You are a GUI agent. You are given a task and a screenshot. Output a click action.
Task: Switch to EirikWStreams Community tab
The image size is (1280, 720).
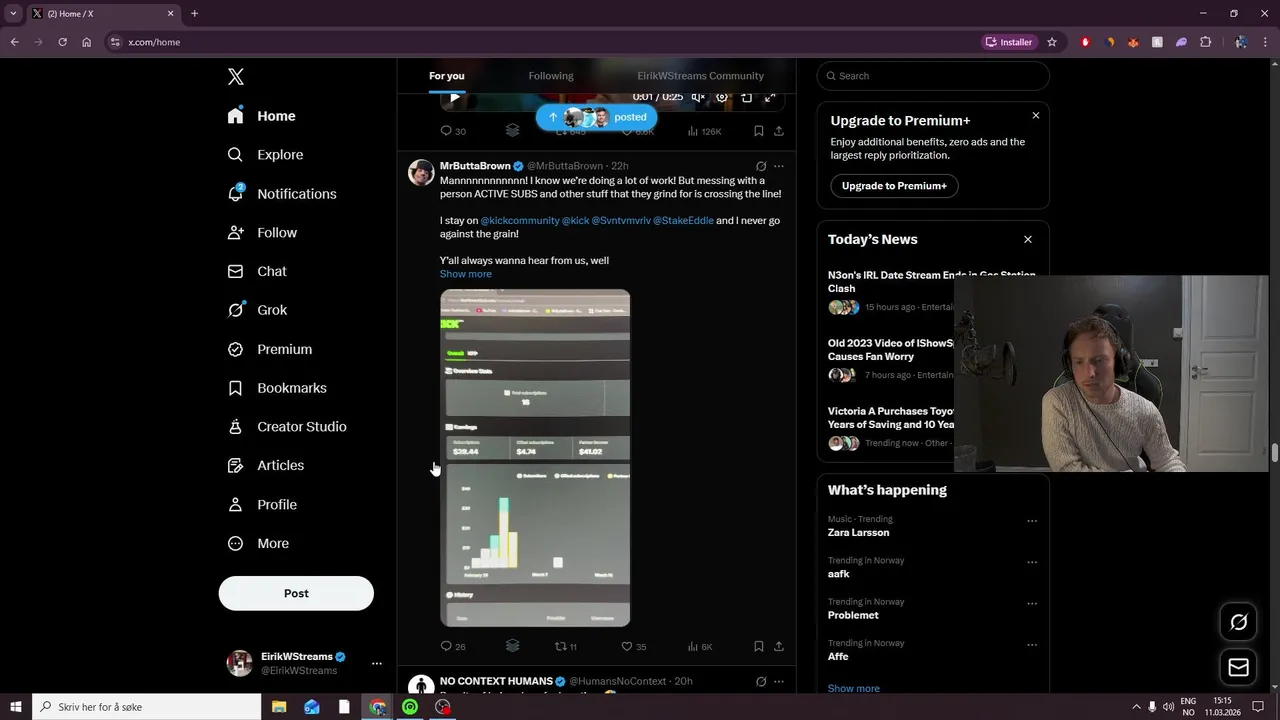click(x=700, y=76)
